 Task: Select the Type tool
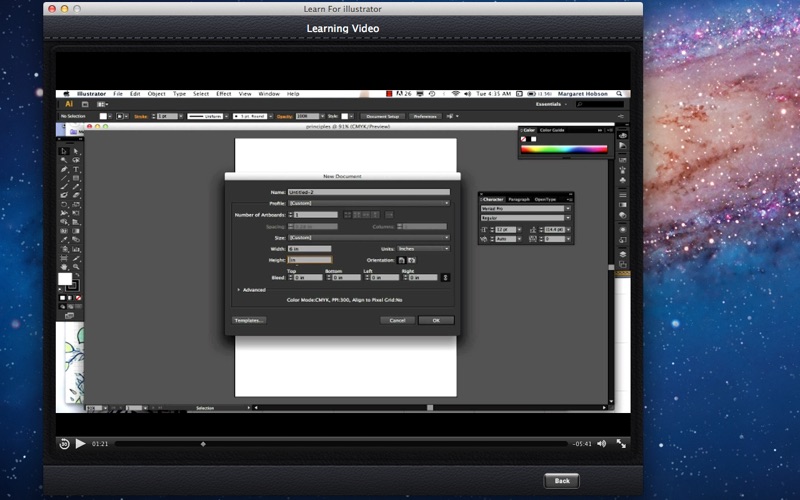pos(76,169)
